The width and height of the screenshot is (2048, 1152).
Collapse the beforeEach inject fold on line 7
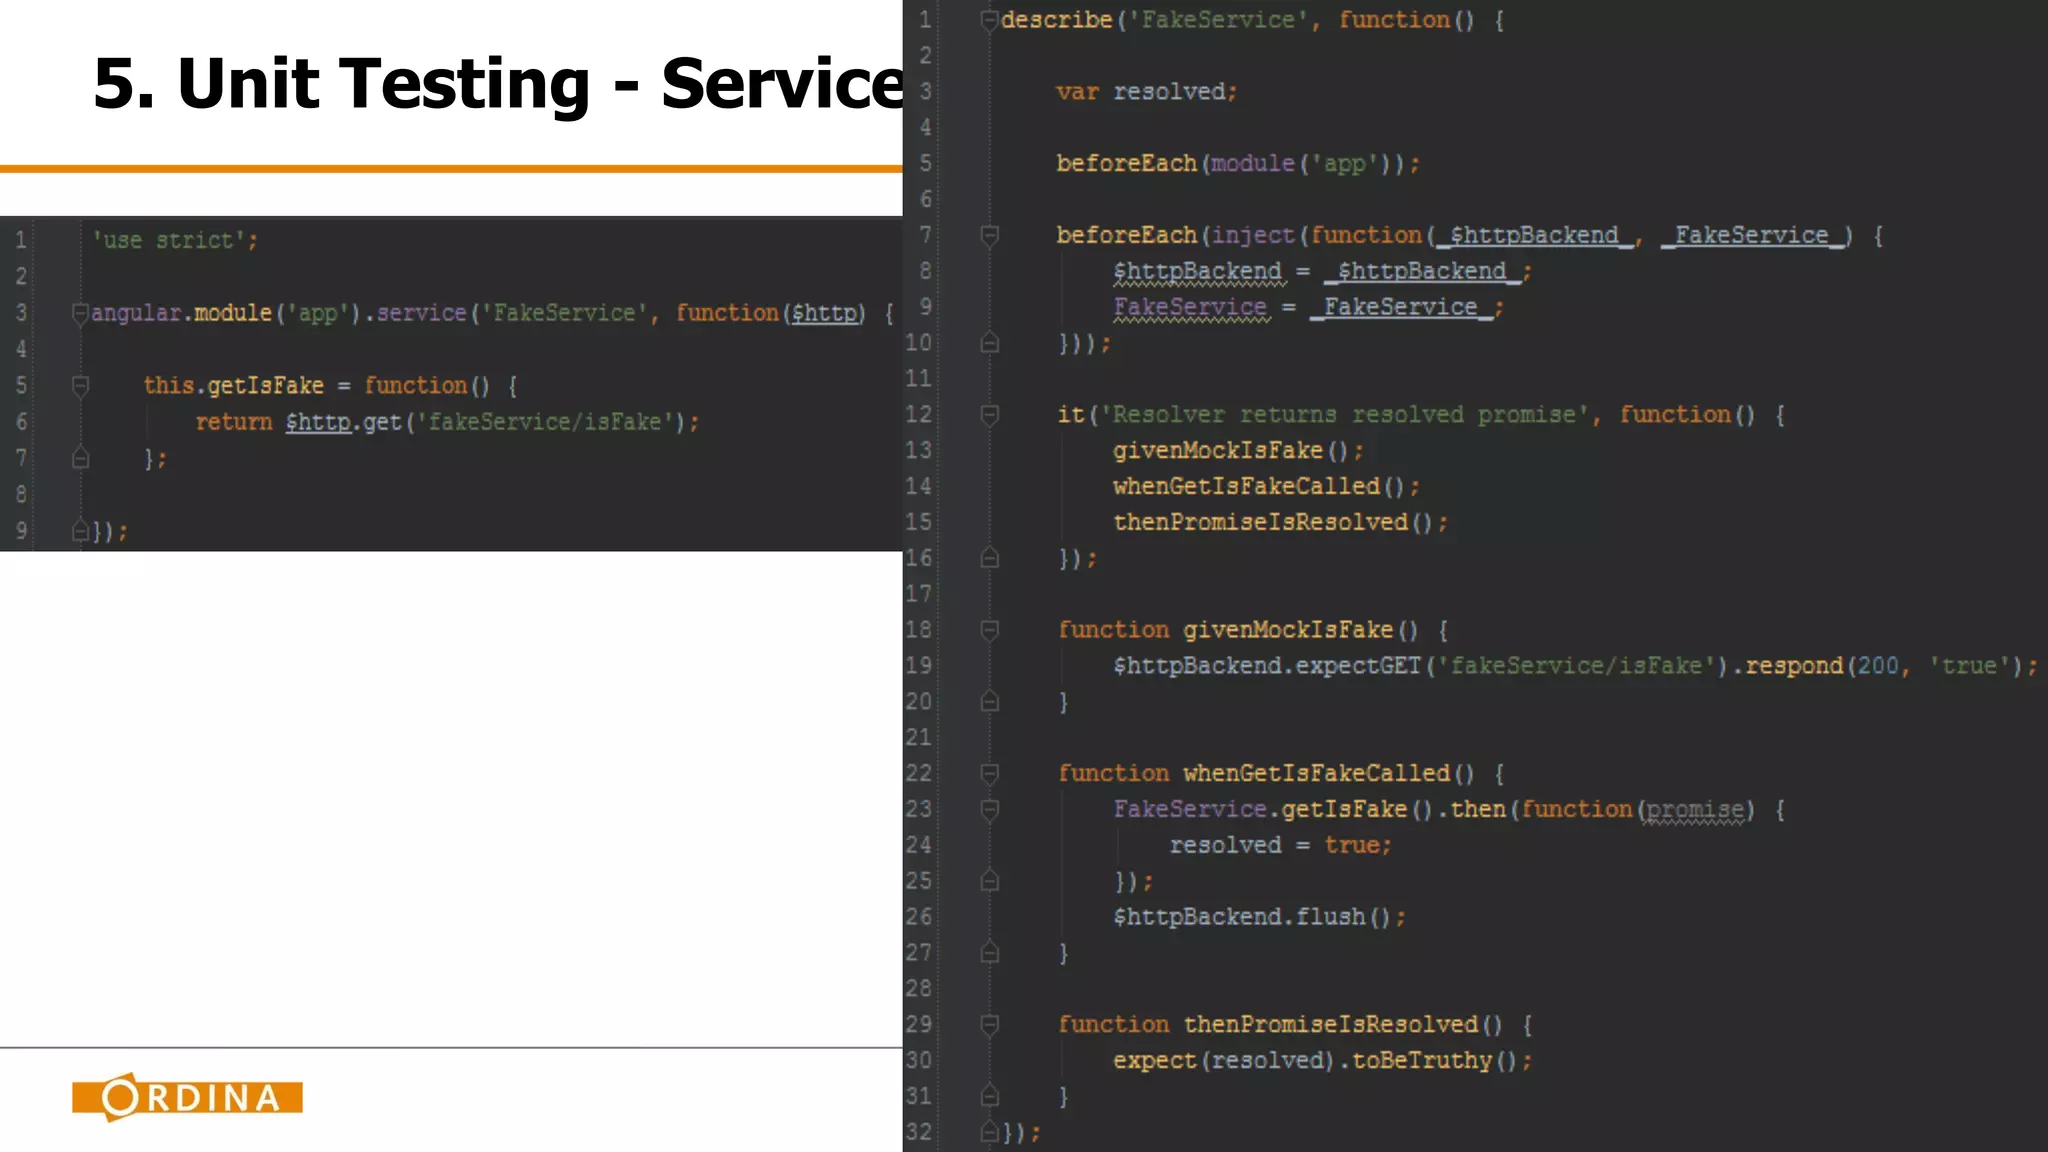pos(989,236)
